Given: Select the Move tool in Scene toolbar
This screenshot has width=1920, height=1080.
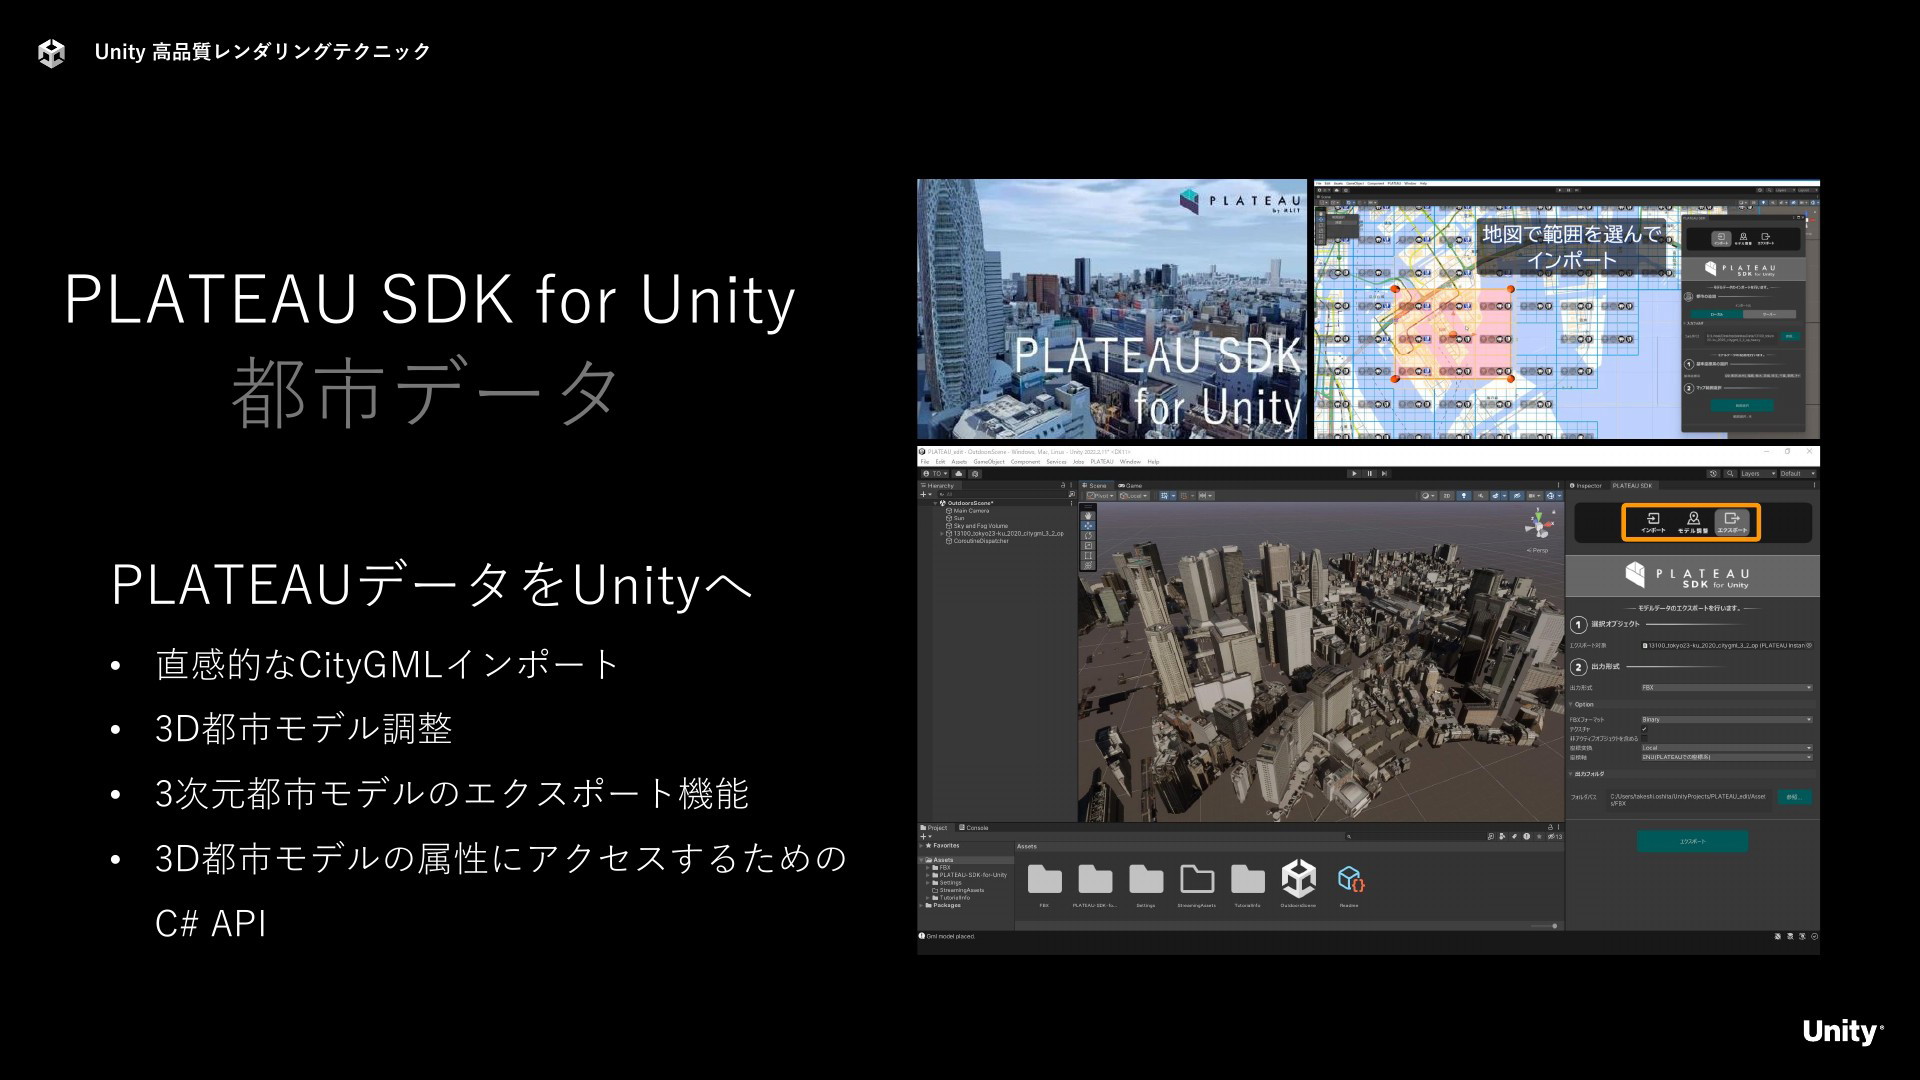Looking at the screenshot, I should click(x=1088, y=526).
